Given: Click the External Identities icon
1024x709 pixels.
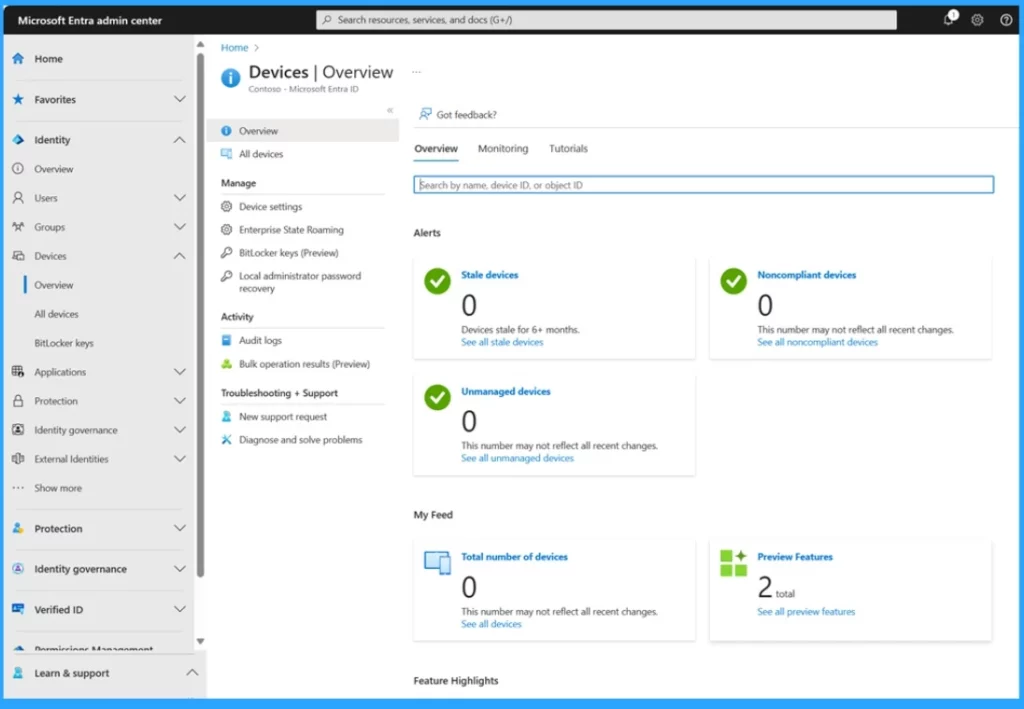Looking at the screenshot, I should click(x=18, y=459).
